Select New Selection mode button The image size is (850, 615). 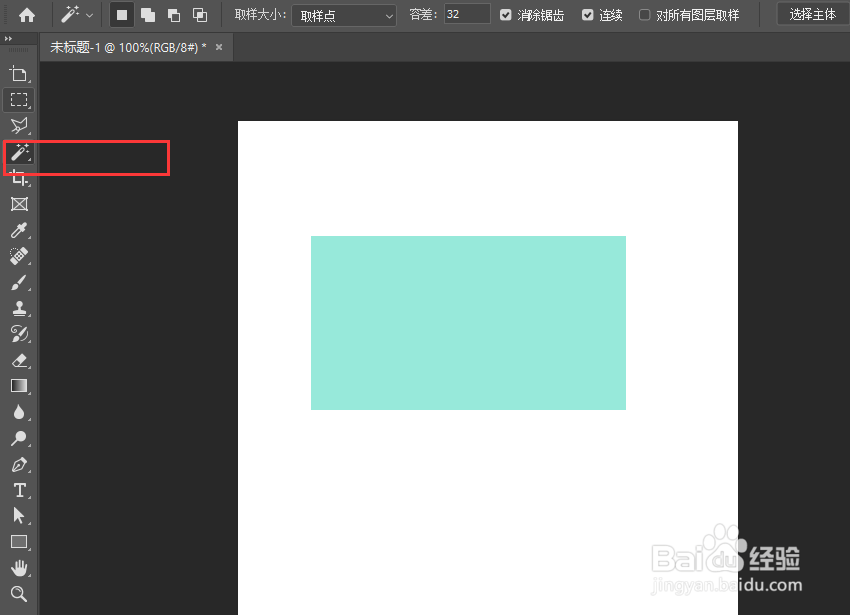coord(122,15)
